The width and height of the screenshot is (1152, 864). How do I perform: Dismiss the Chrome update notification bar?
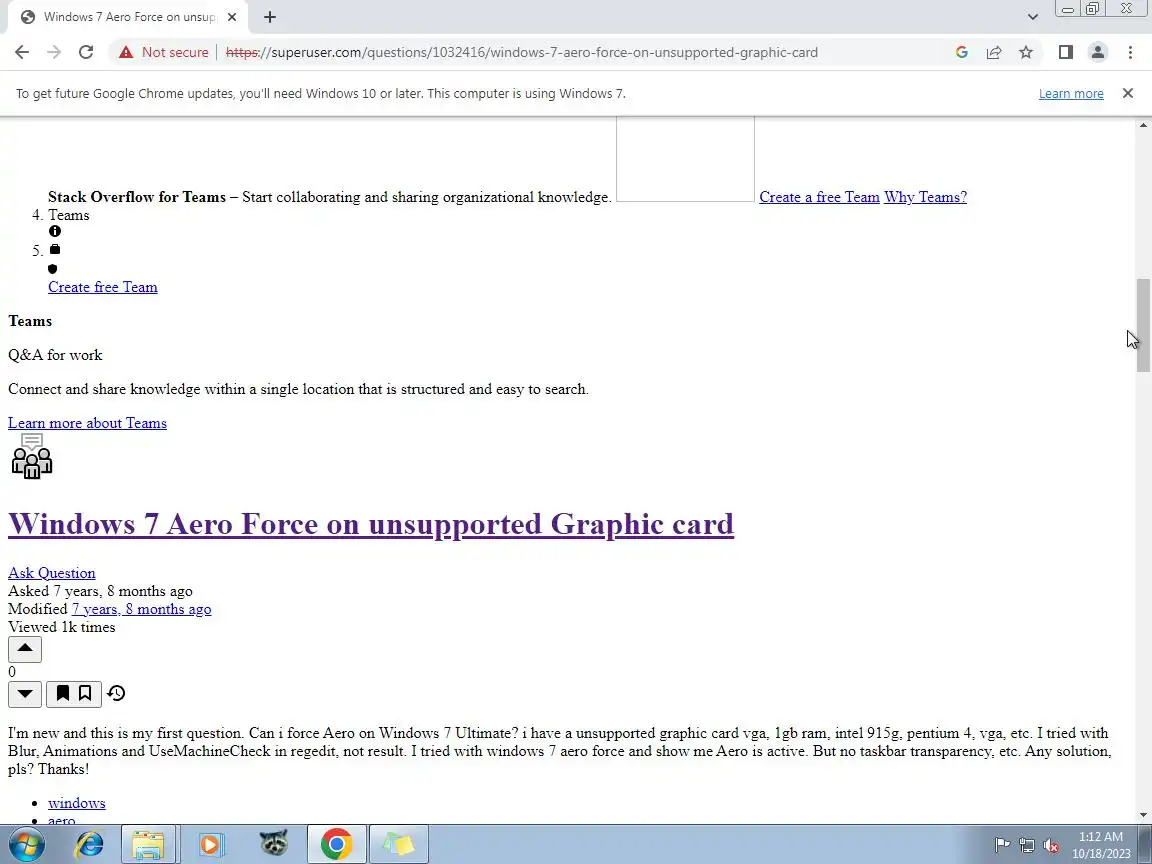[1128, 93]
